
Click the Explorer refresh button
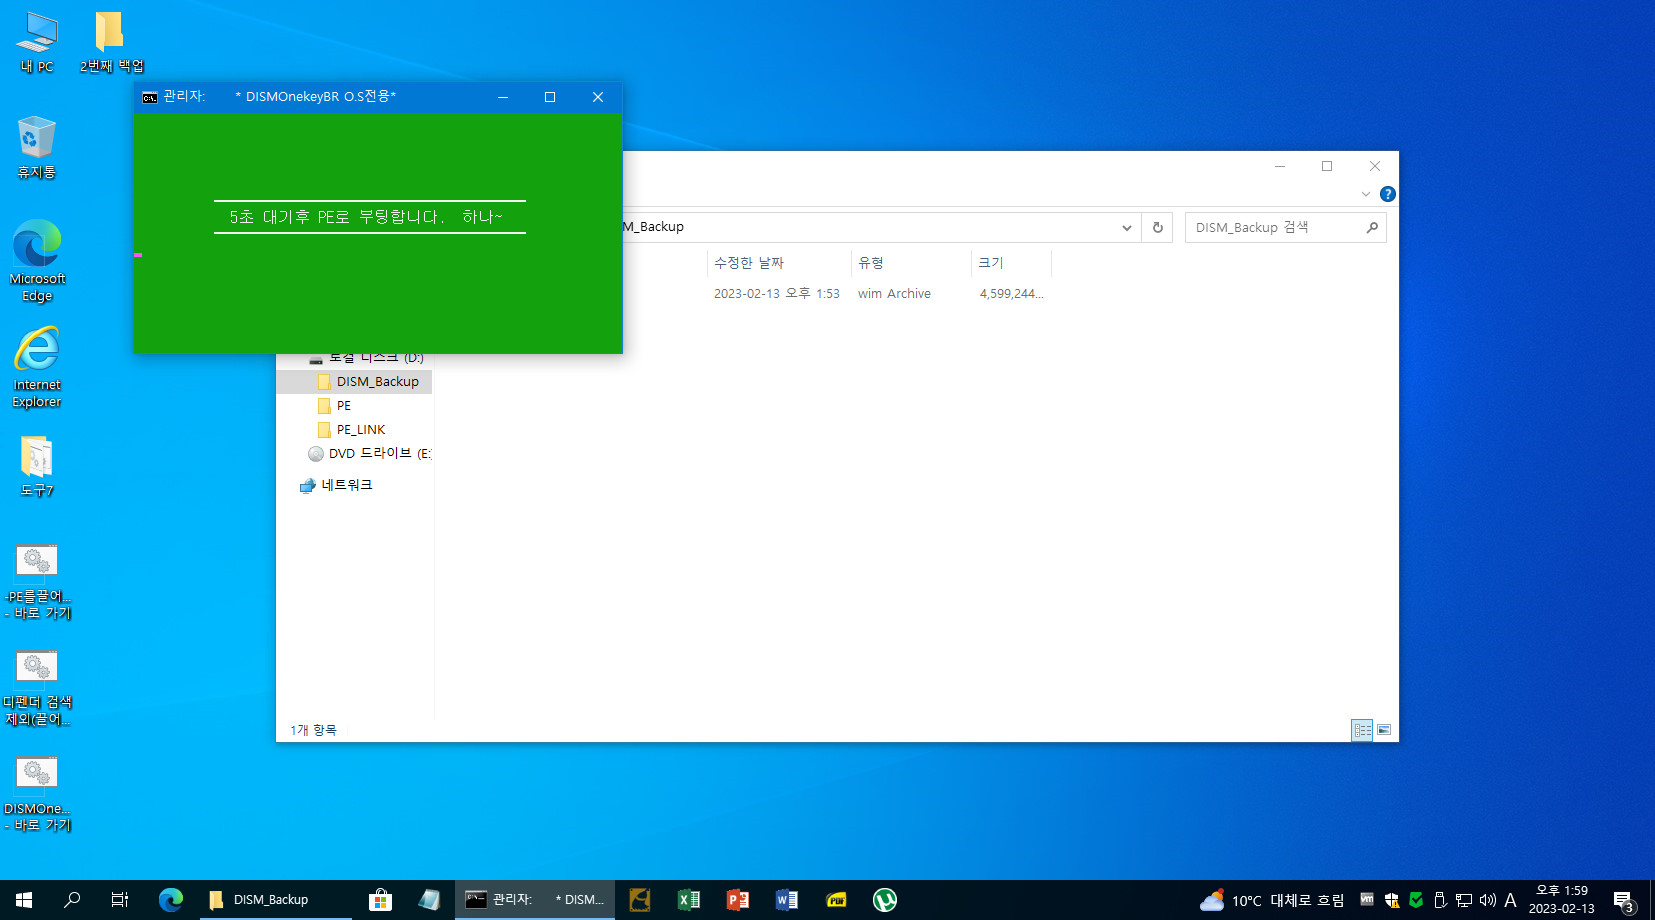click(x=1158, y=227)
